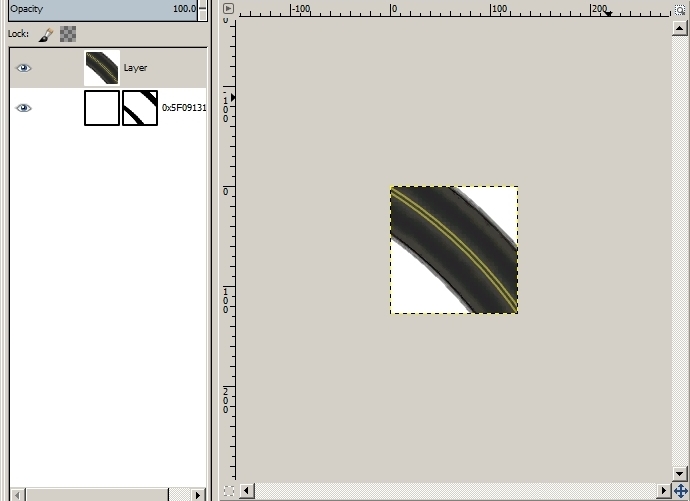Toggle lock alpha channel checkerboard icon
Screen dimensions: 690x501
(68, 34)
